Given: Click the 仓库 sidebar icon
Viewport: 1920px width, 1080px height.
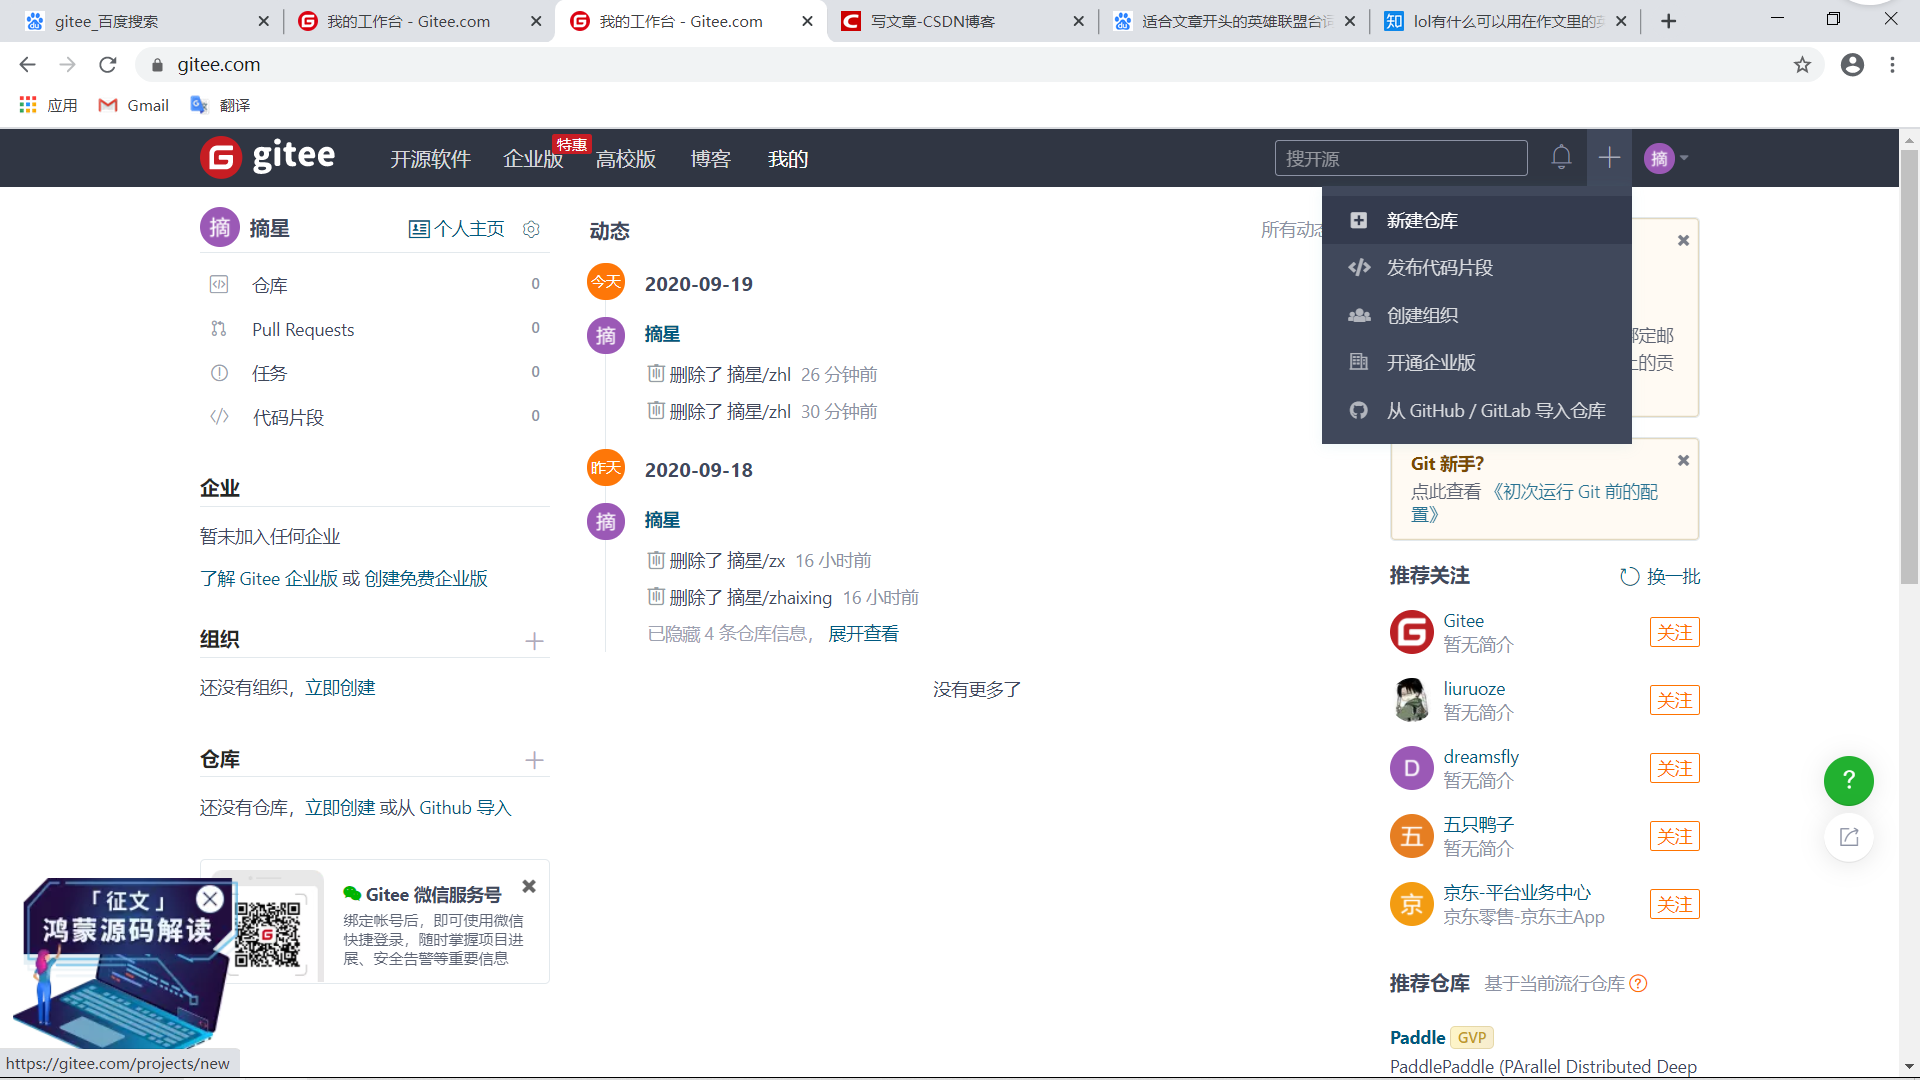Looking at the screenshot, I should point(220,284).
